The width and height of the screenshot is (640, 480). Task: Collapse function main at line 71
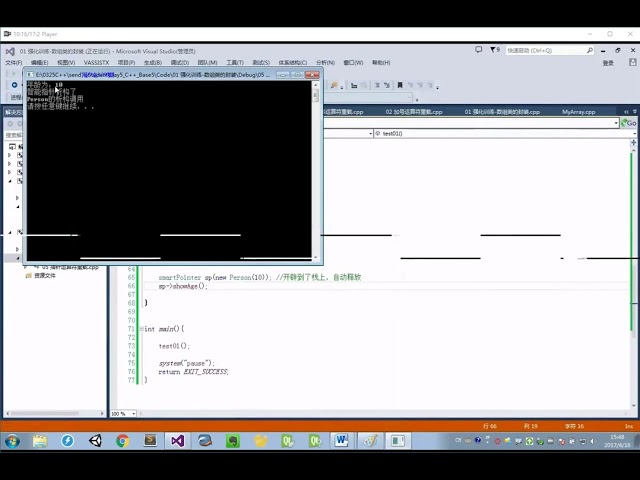click(x=141, y=329)
